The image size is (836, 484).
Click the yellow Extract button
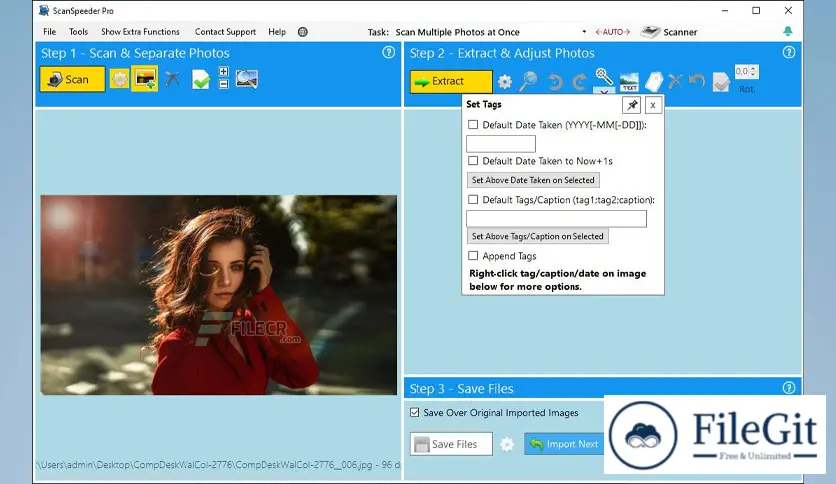451,82
